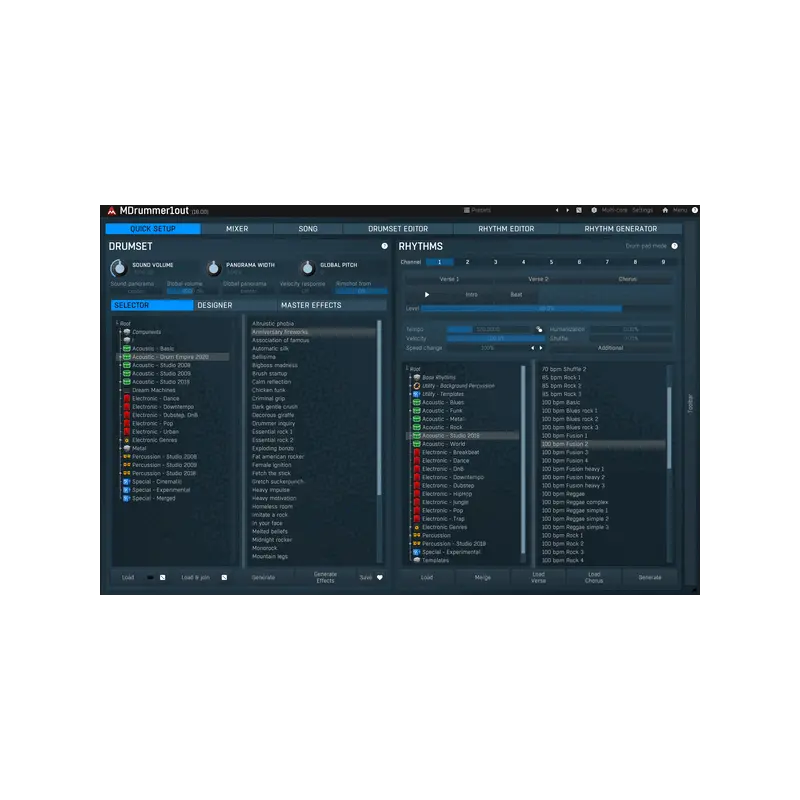Screen dimensions: 800x800
Task: Go to the next preset arrow
Action: 567,210
